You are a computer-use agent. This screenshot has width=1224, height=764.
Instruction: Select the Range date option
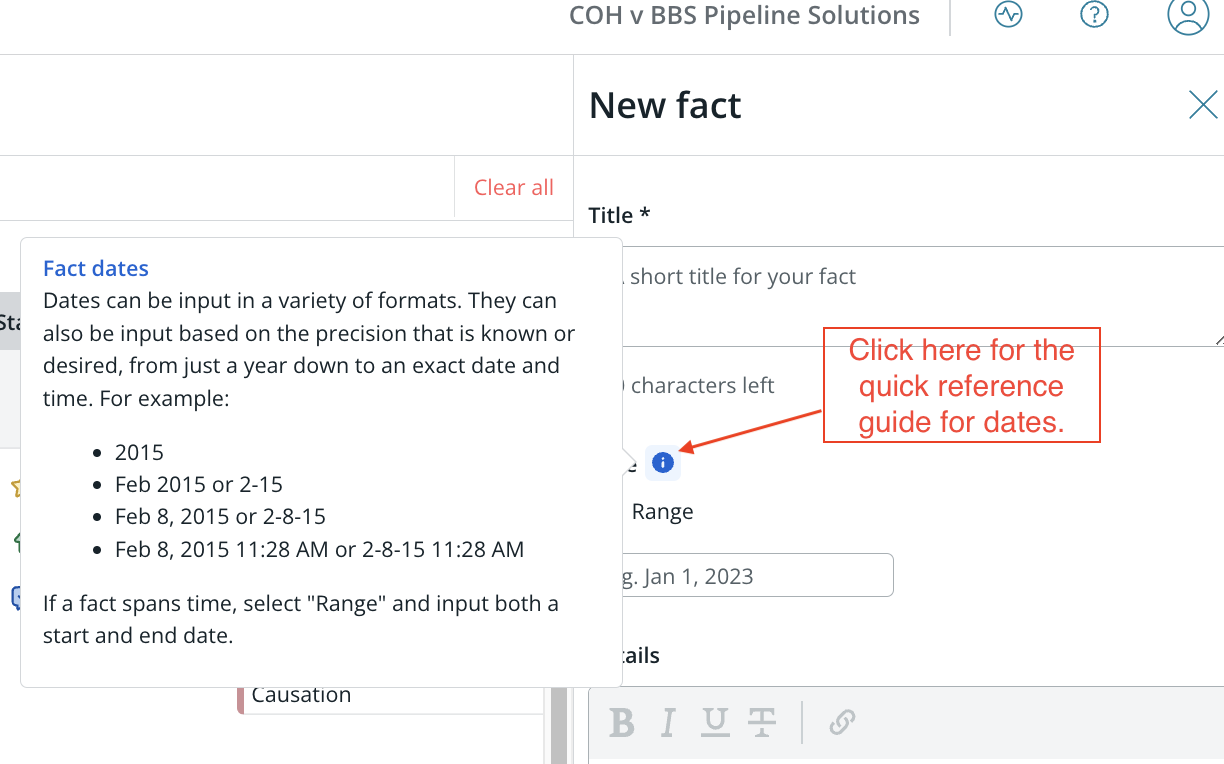(662, 512)
